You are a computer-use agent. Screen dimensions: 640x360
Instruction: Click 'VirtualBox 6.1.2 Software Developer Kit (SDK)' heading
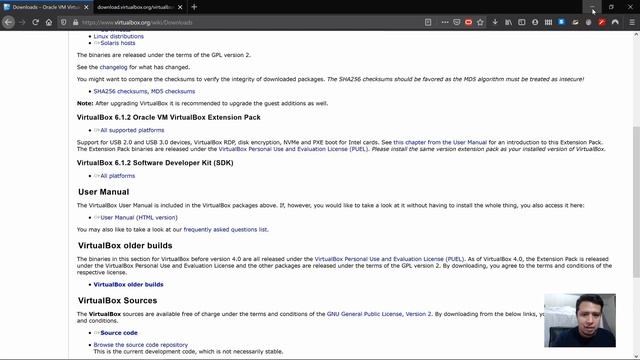(x=155, y=163)
